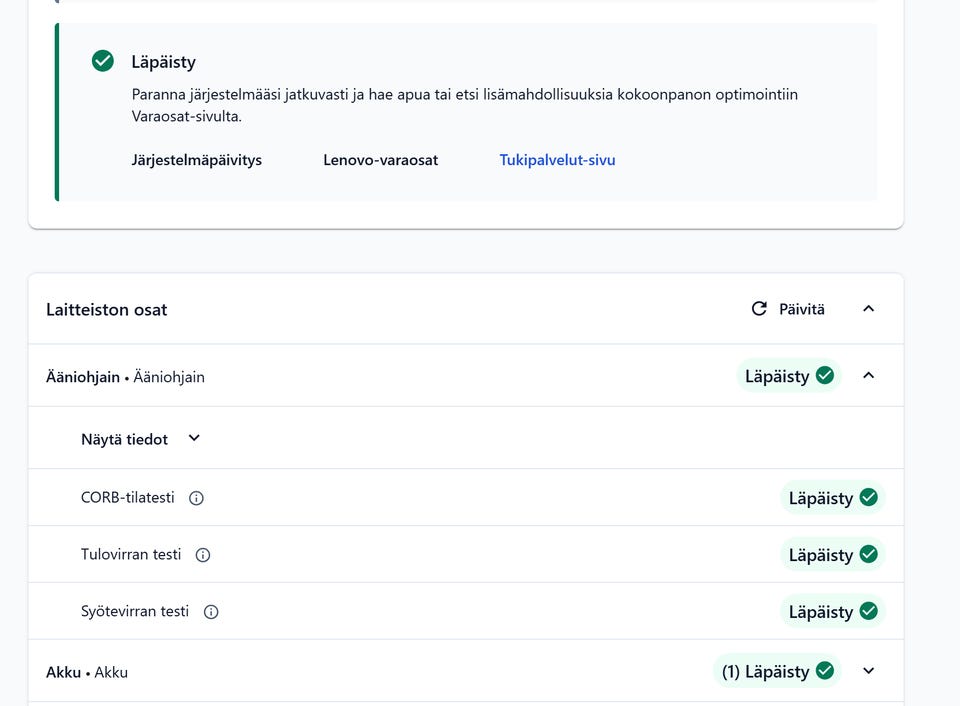The height and width of the screenshot is (706, 960).
Task: Open Järjestelmäpäivitys
Action: [x=196, y=160]
